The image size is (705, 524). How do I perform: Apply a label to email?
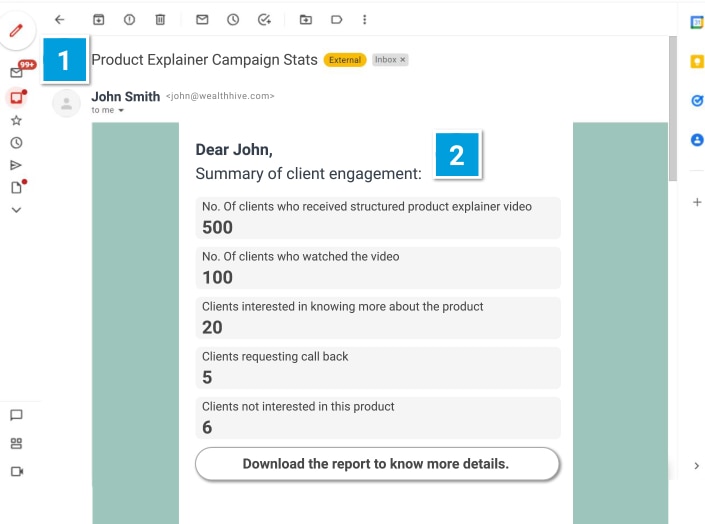pyautogui.click(x=336, y=19)
